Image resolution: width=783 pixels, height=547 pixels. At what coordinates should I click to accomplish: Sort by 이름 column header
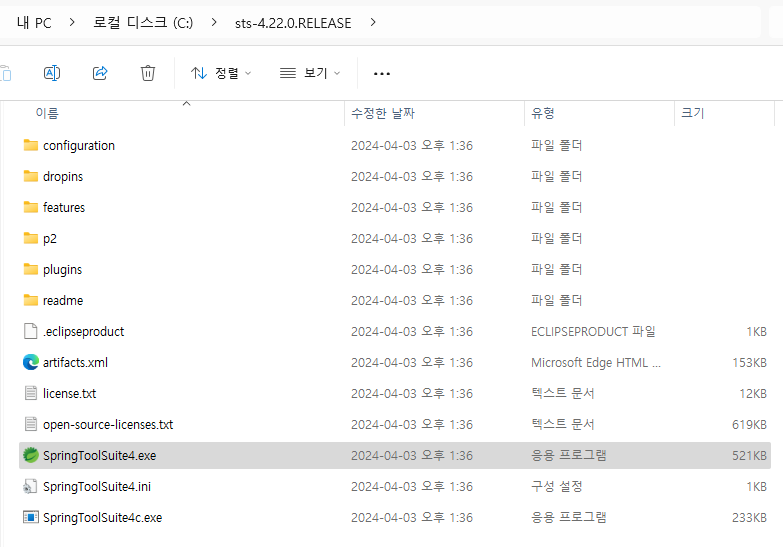(x=47, y=113)
